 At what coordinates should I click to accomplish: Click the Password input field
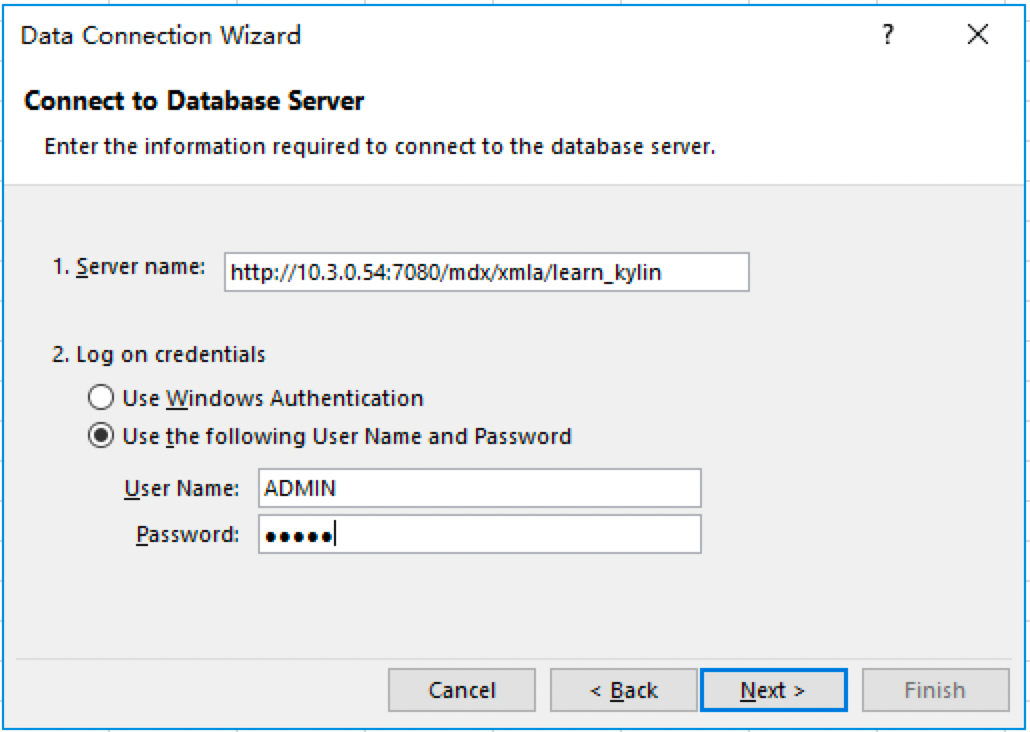click(x=479, y=534)
